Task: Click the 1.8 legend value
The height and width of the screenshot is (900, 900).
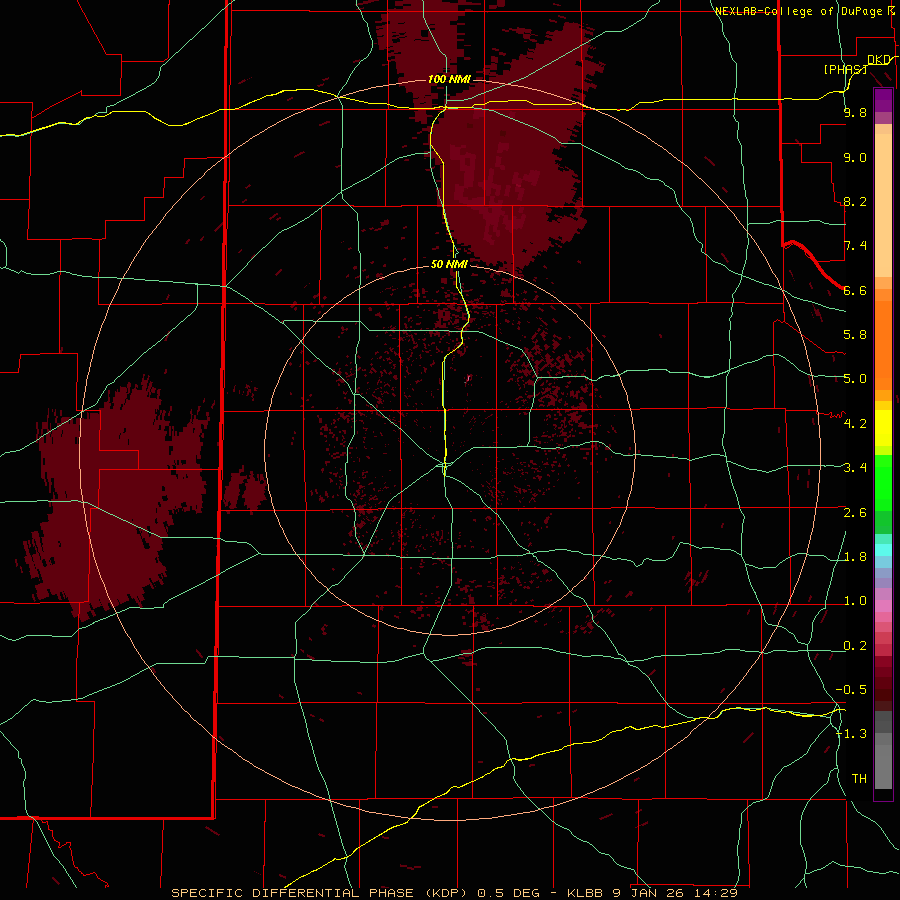Action: 855,557
